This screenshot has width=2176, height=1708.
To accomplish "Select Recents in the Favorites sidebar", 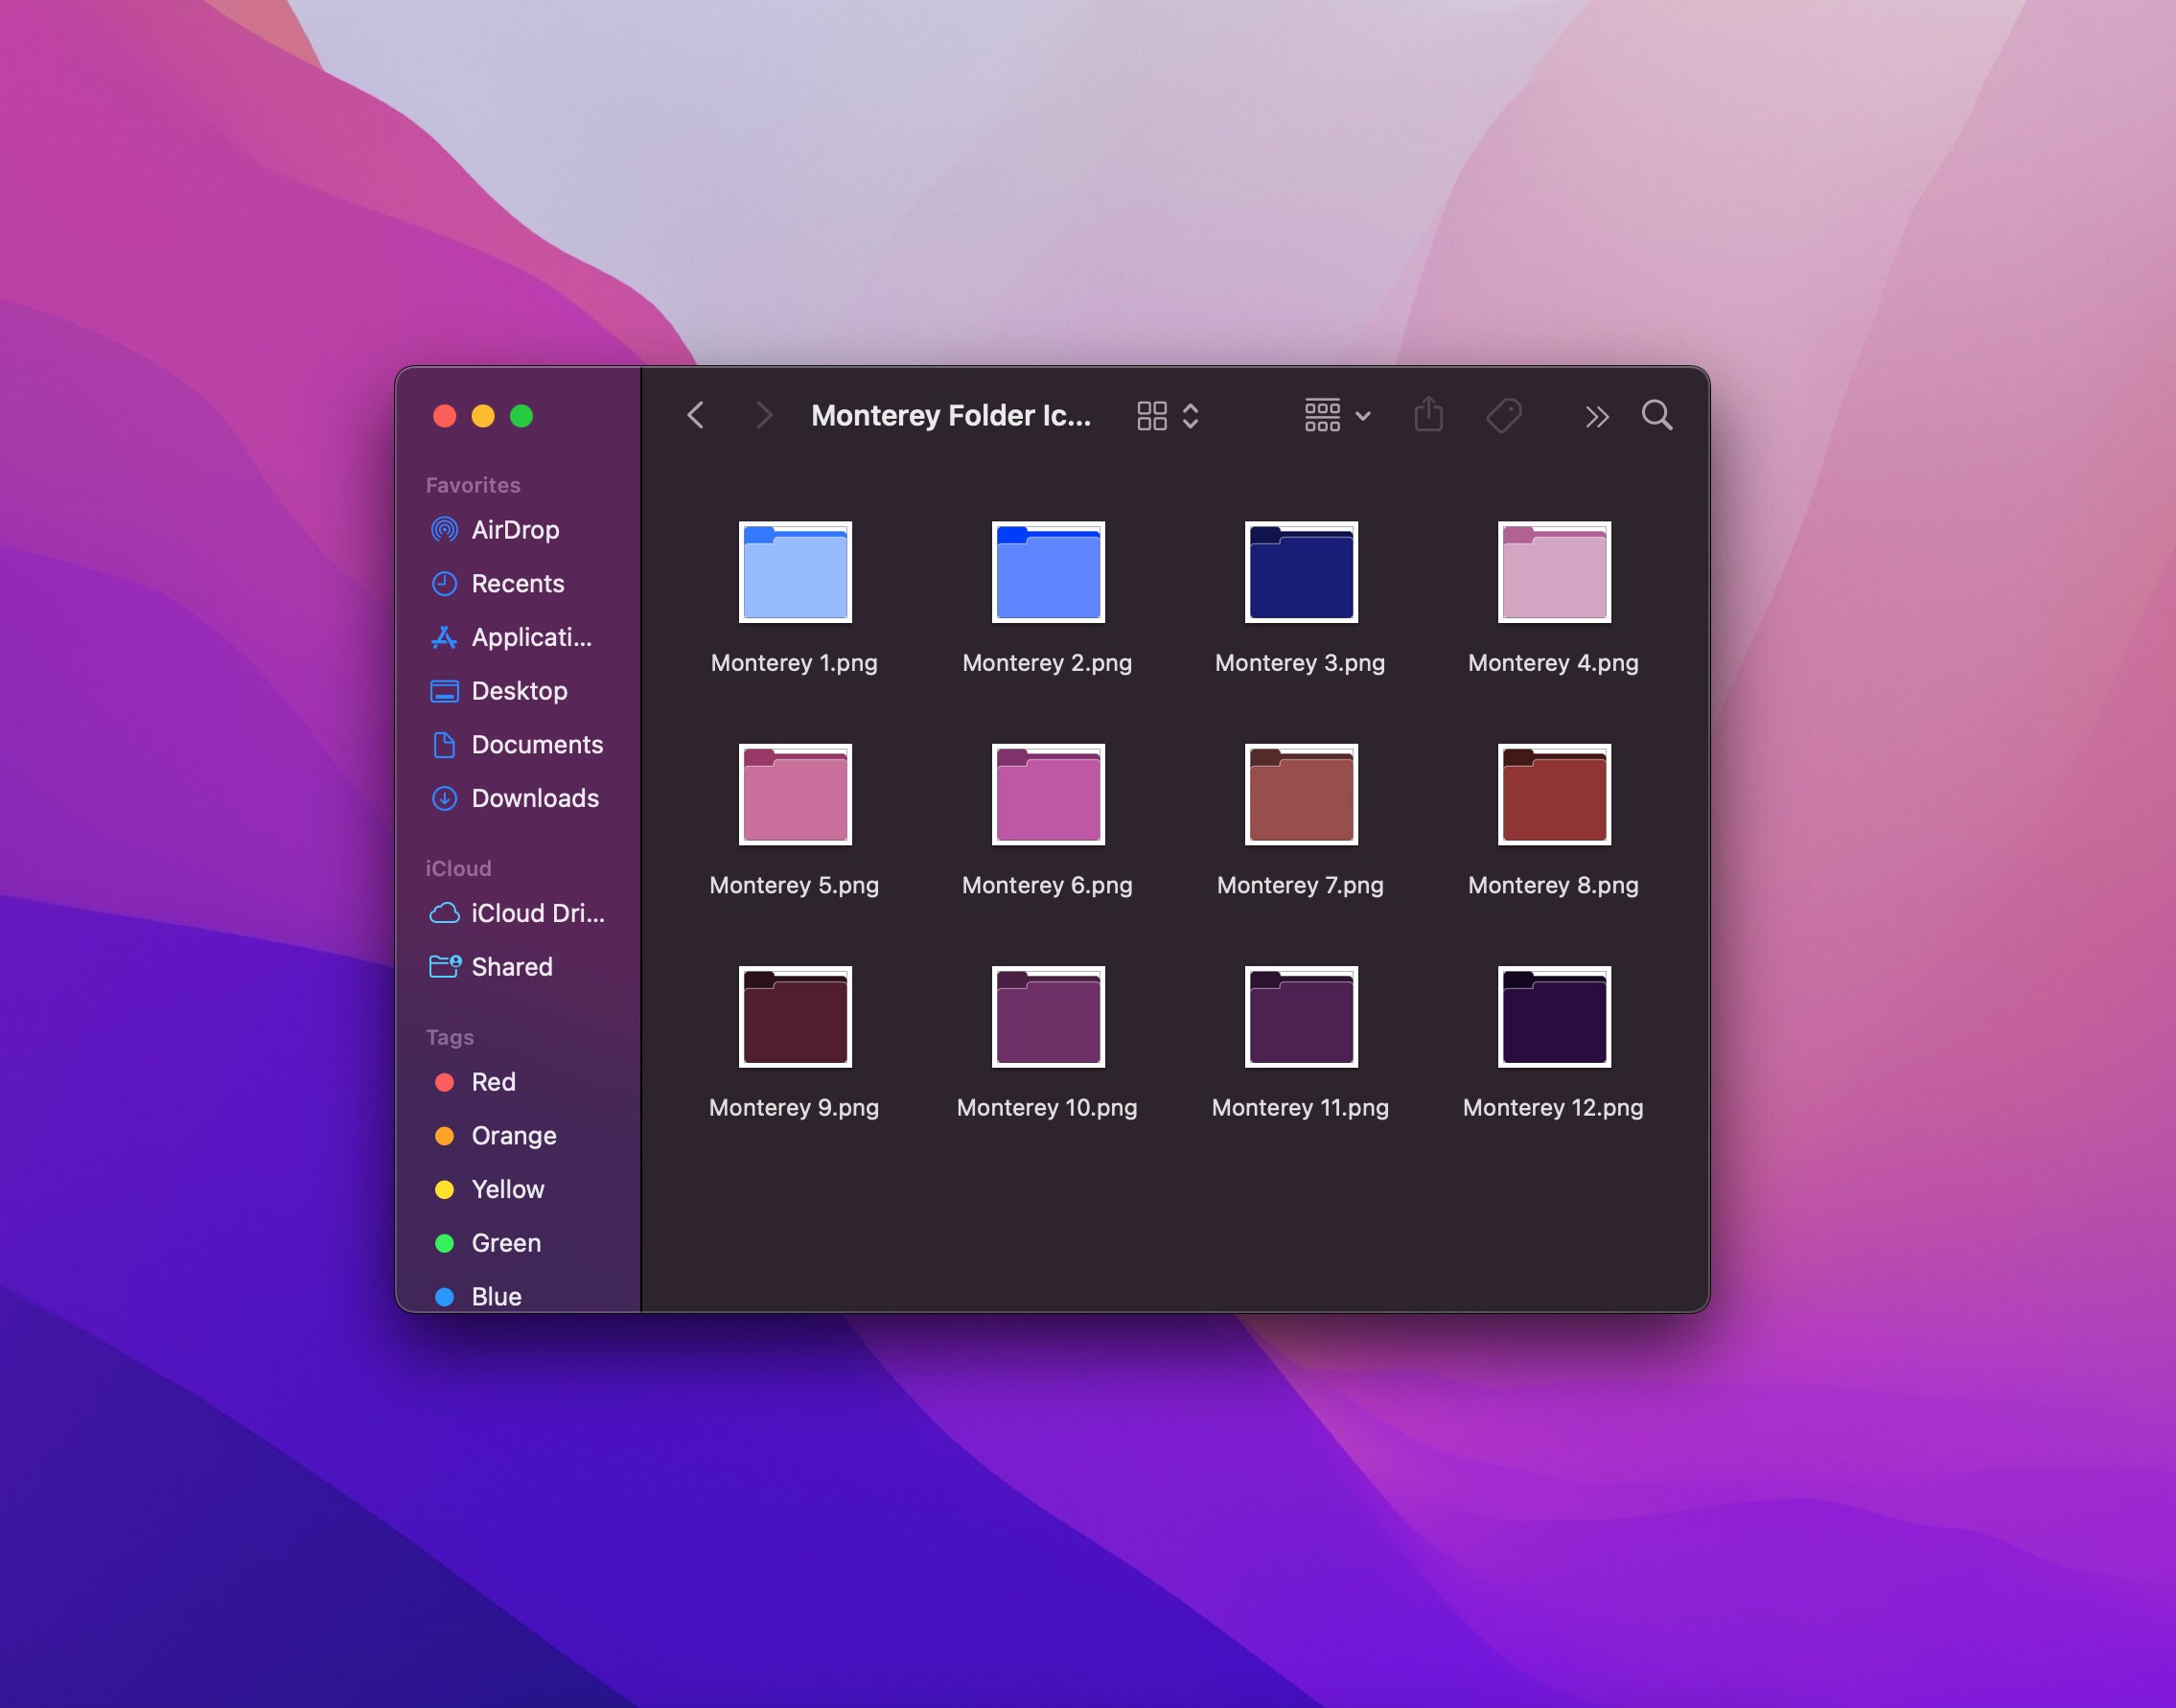I will coord(518,583).
